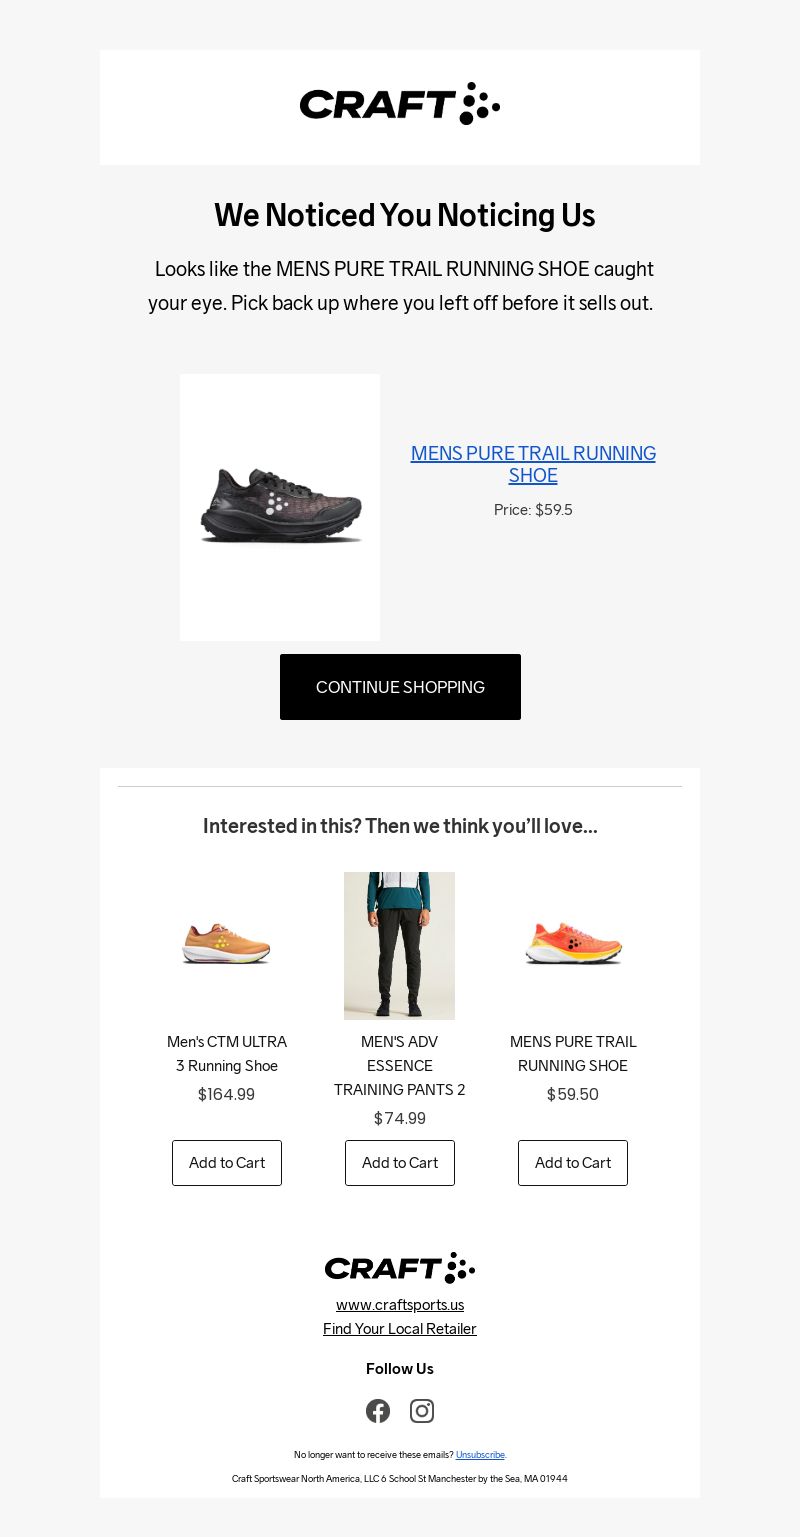Screen dimensions: 800x1537
Task: Click the $164.99 price text
Action: click(227, 1095)
